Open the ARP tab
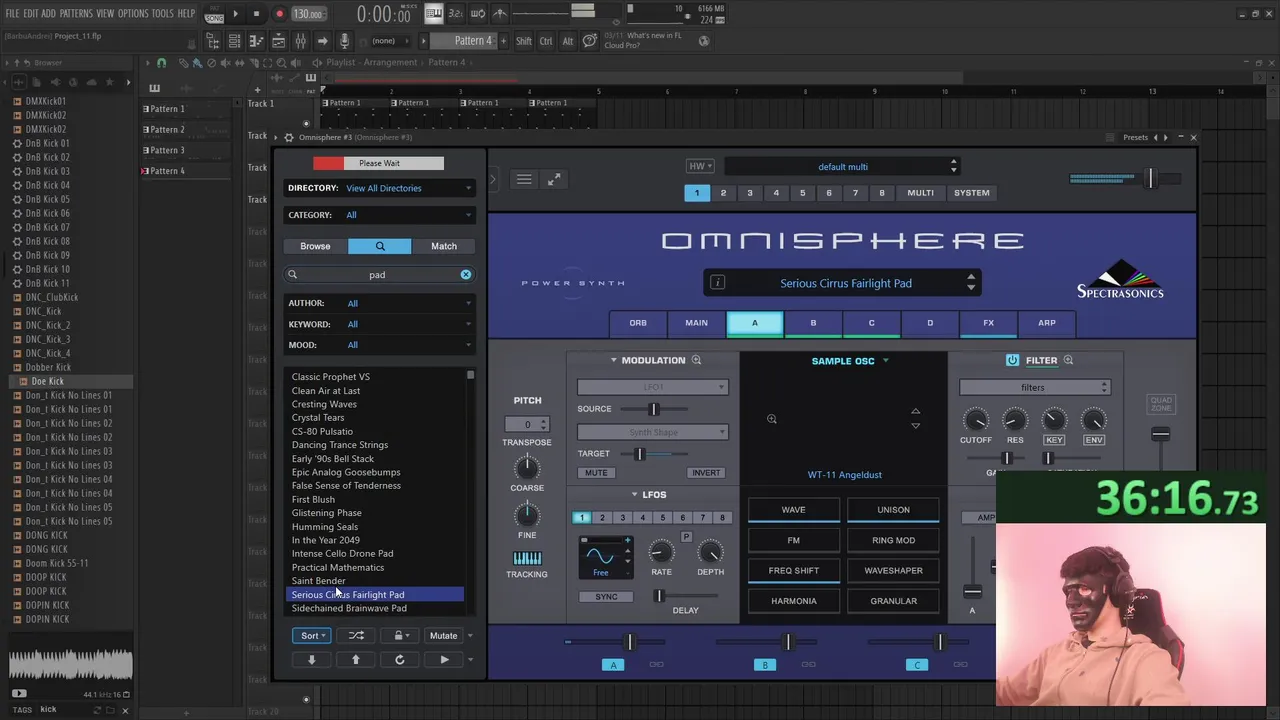 point(1046,323)
